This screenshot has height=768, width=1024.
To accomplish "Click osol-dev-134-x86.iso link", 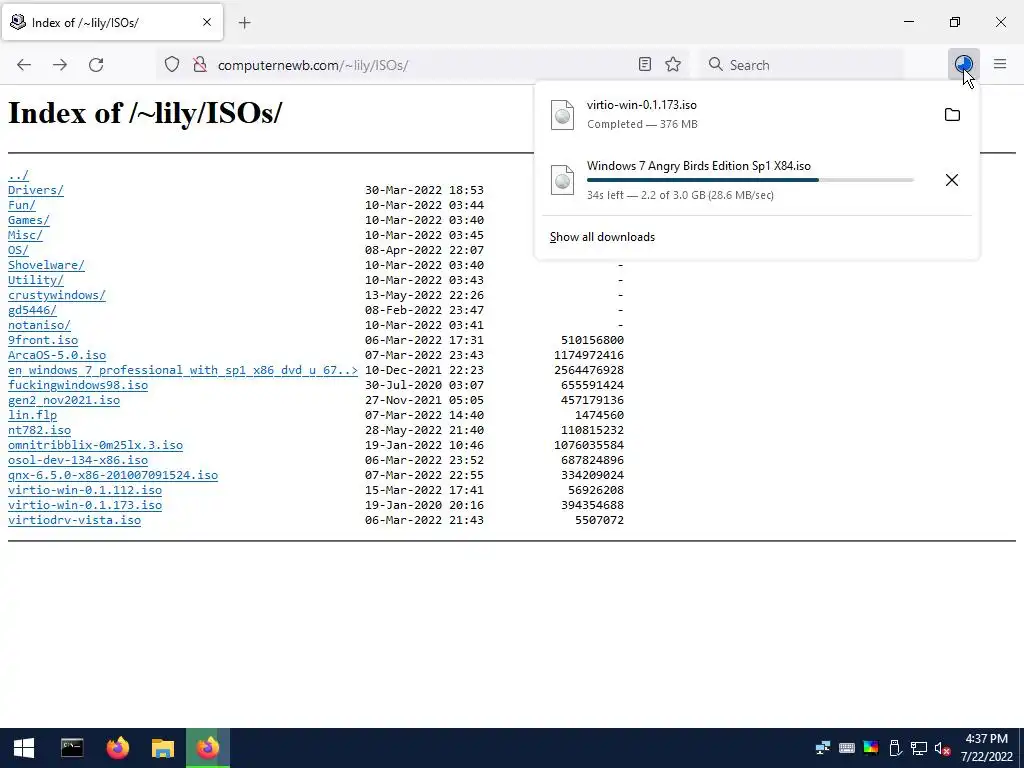I will click(78, 460).
